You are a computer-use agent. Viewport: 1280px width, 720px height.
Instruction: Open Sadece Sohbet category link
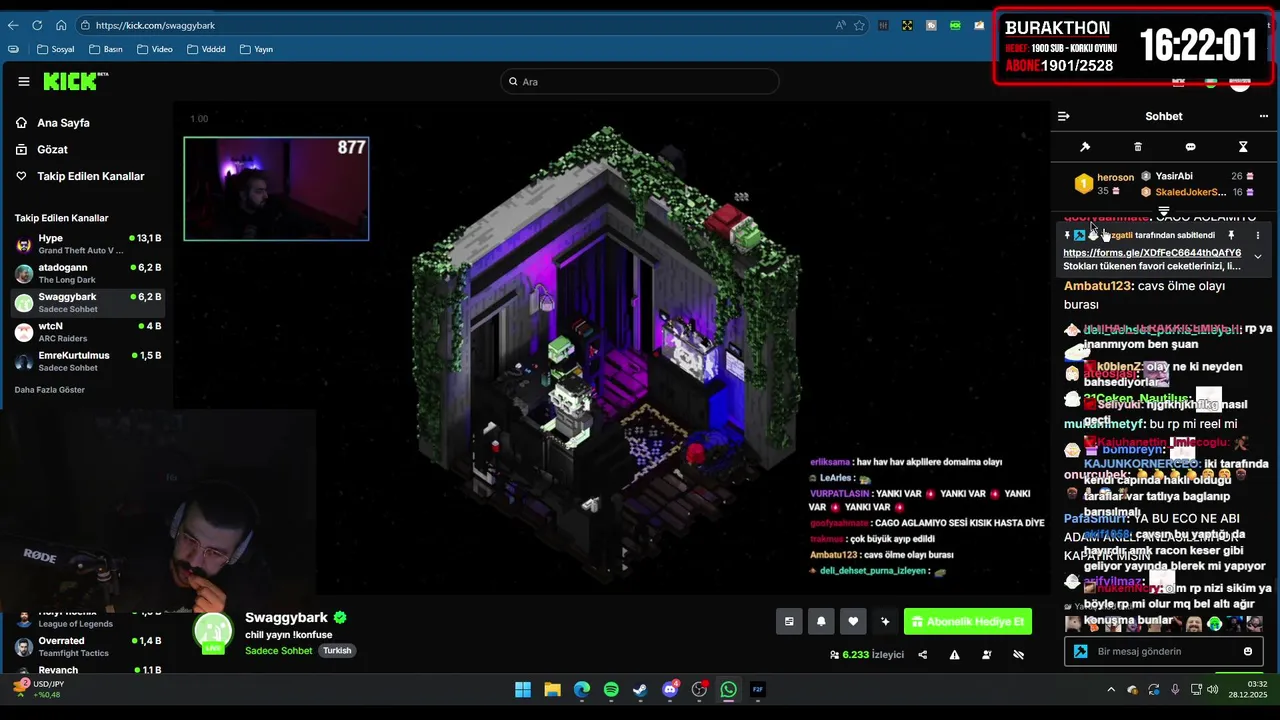point(279,651)
